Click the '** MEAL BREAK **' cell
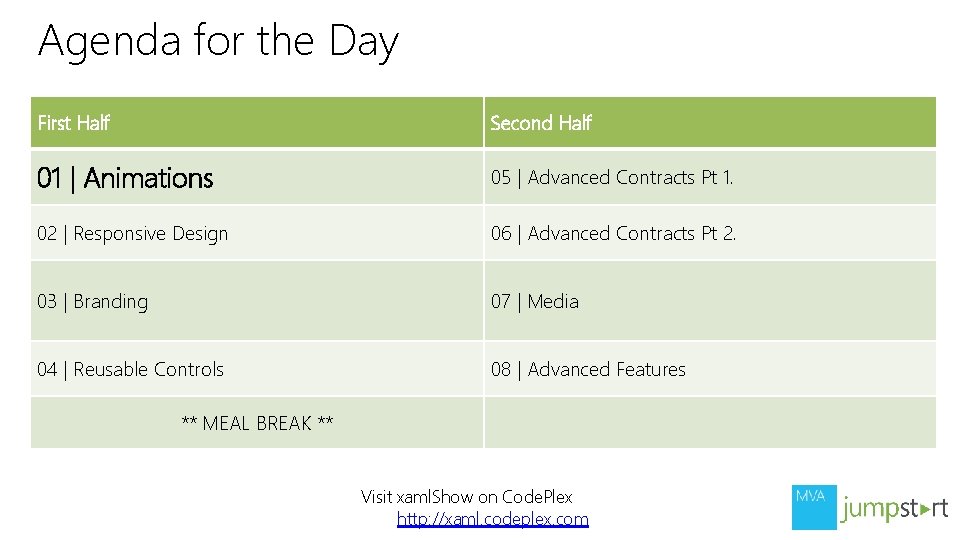The height and width of the screenshot is (540, 960). tap(257, 423)
